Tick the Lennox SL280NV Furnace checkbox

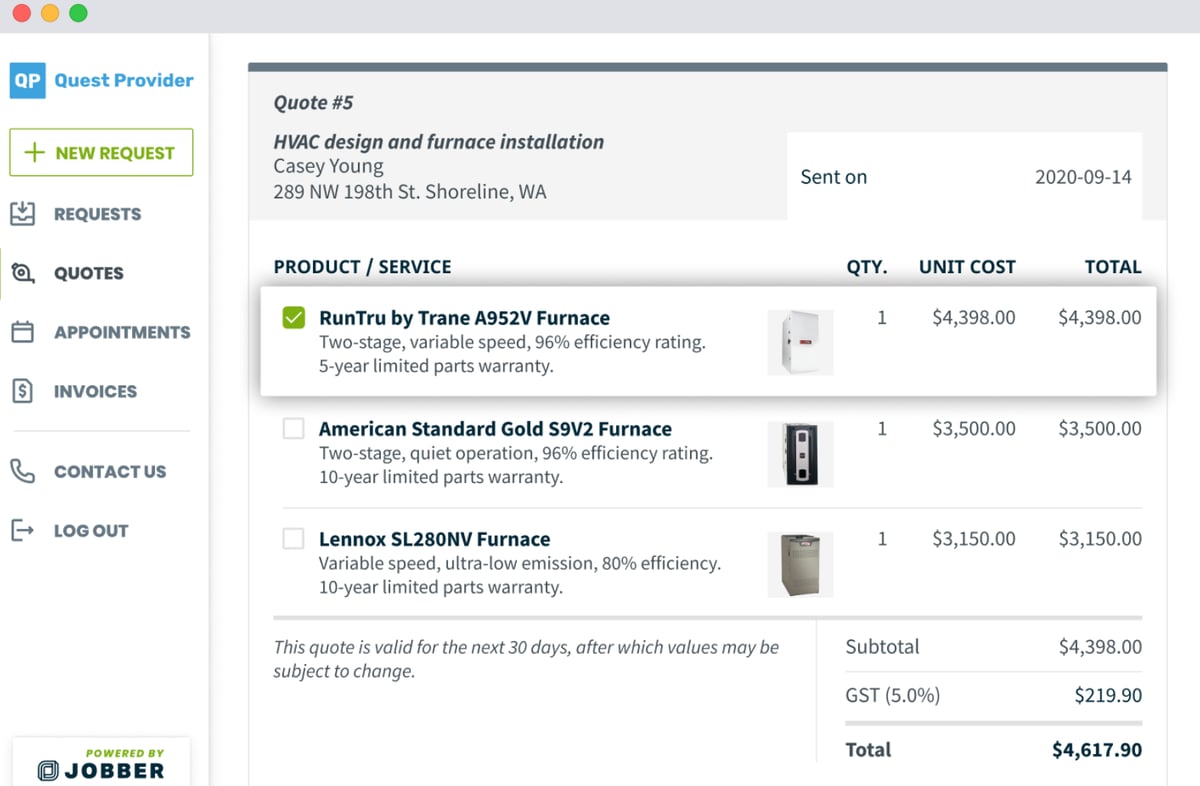coord(294,539)
